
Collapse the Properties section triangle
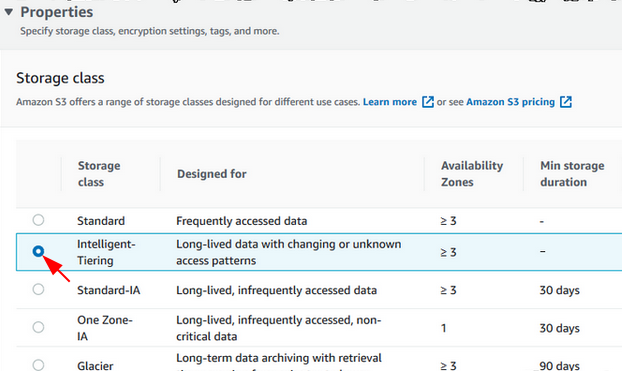(9, 12)
